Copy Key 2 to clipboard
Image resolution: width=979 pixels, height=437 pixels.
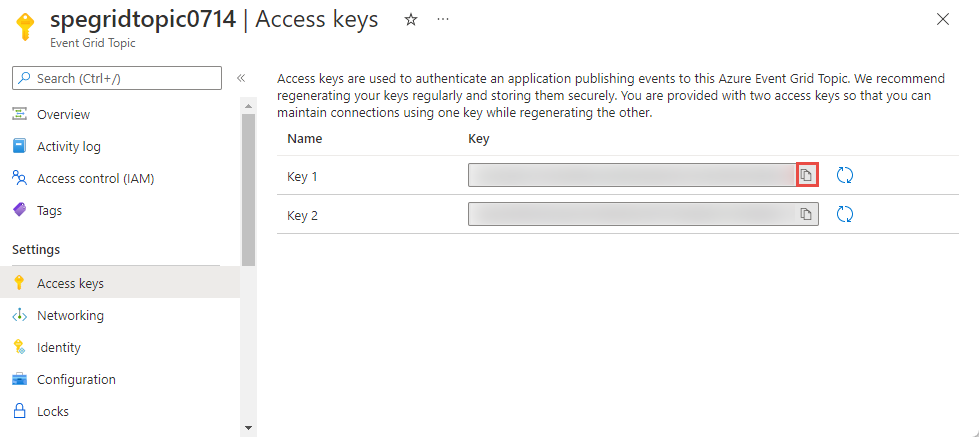coord(806,214)
